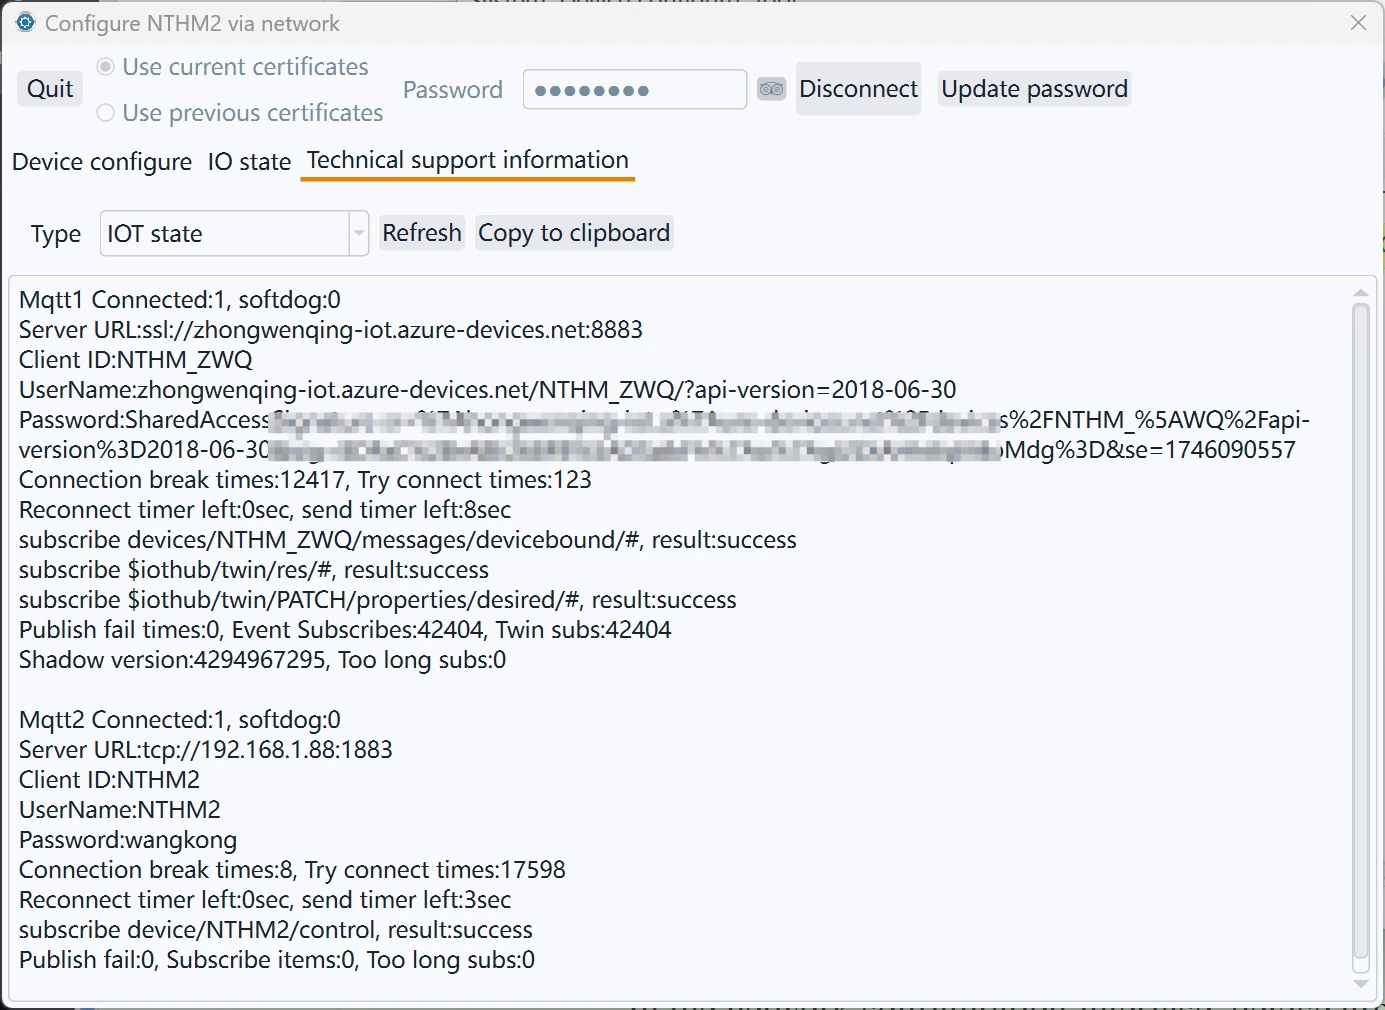
Task: Switch to IO state tab
Action: point(249,162)
